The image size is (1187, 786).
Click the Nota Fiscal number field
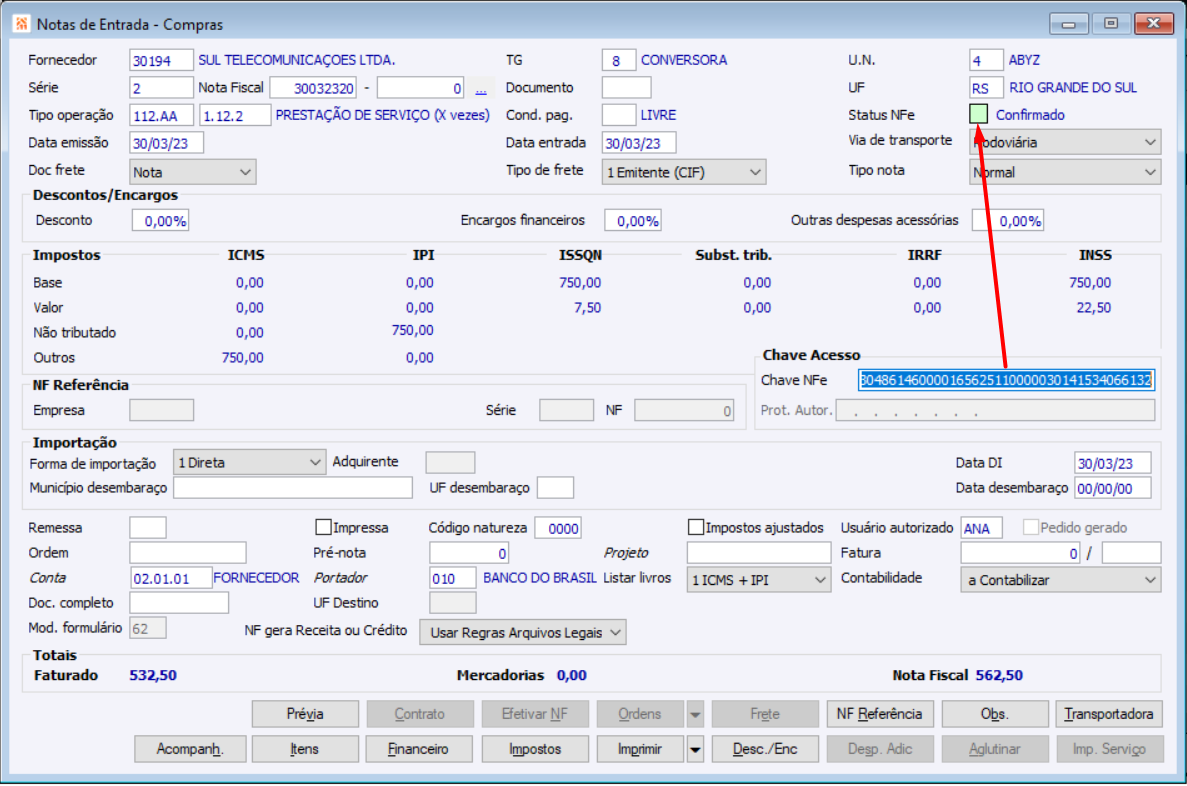click(313, 88)
